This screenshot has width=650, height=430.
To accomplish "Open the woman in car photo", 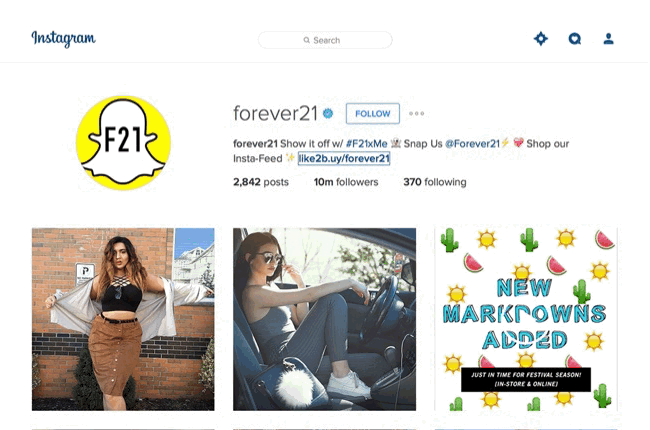I will point(324,319).
